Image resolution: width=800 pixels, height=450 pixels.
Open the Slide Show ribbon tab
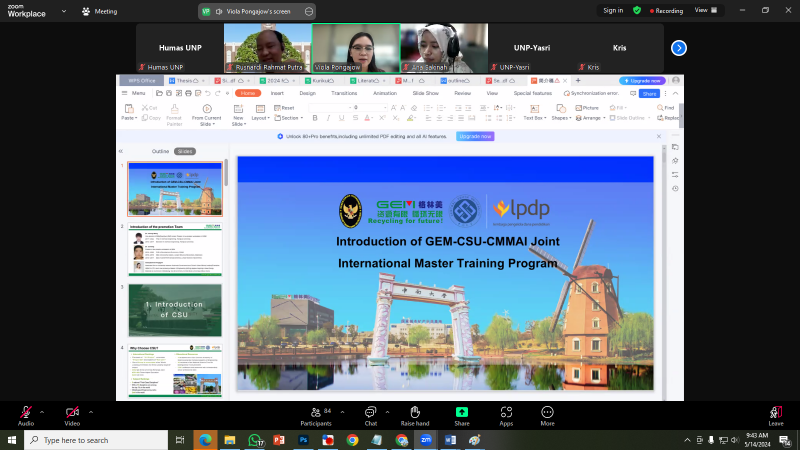click(x=426, y=93)
